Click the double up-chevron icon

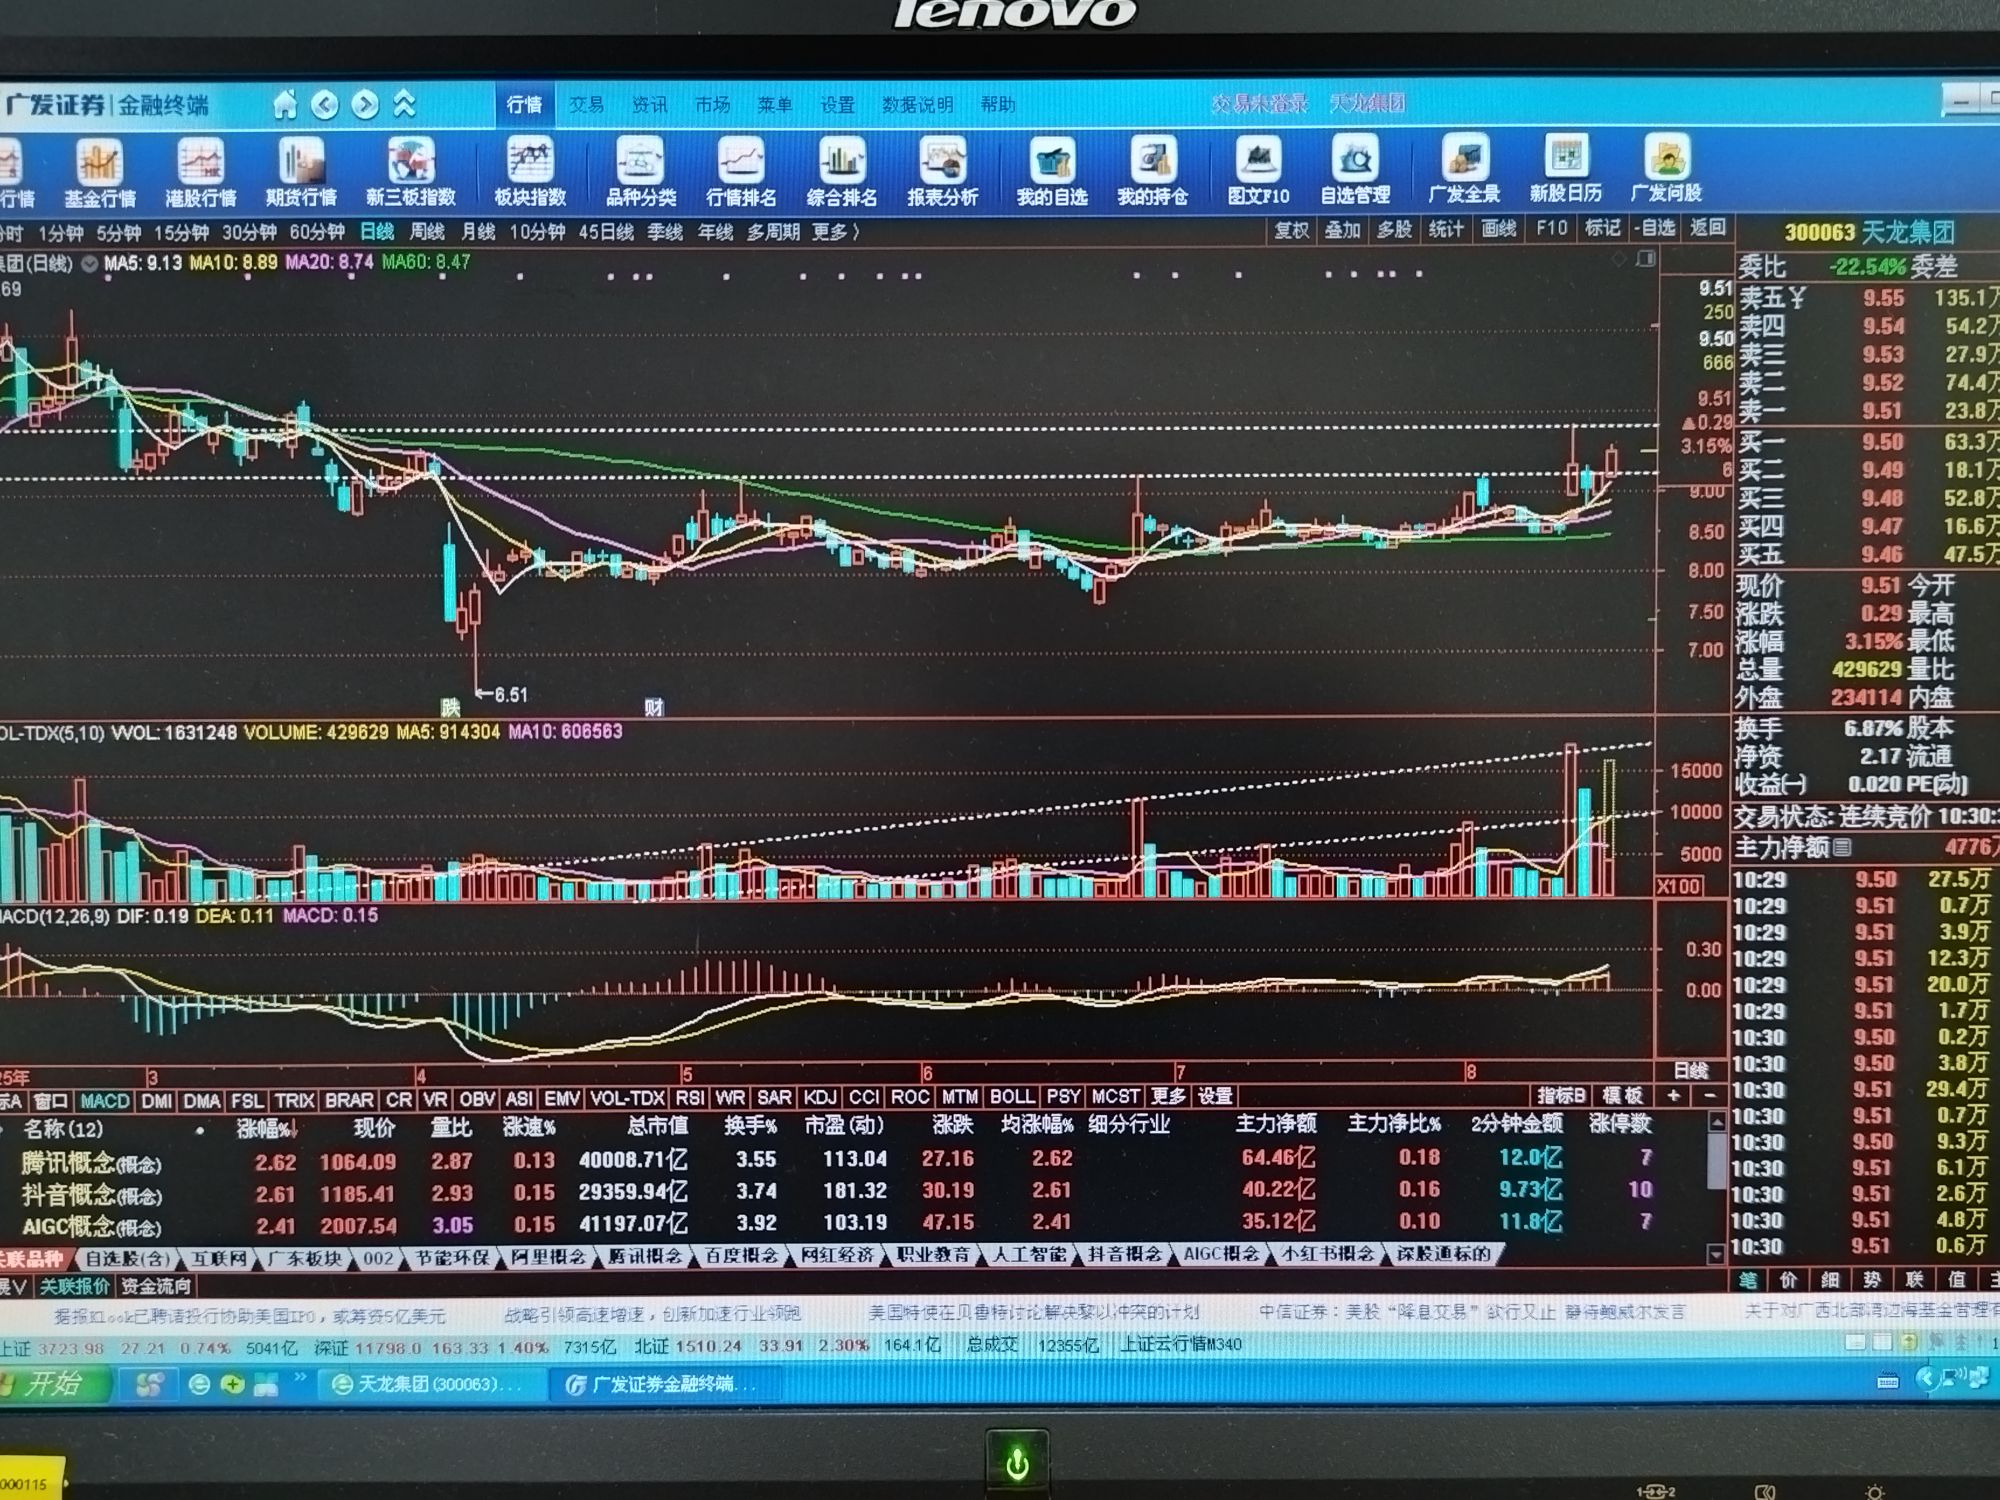404,104
